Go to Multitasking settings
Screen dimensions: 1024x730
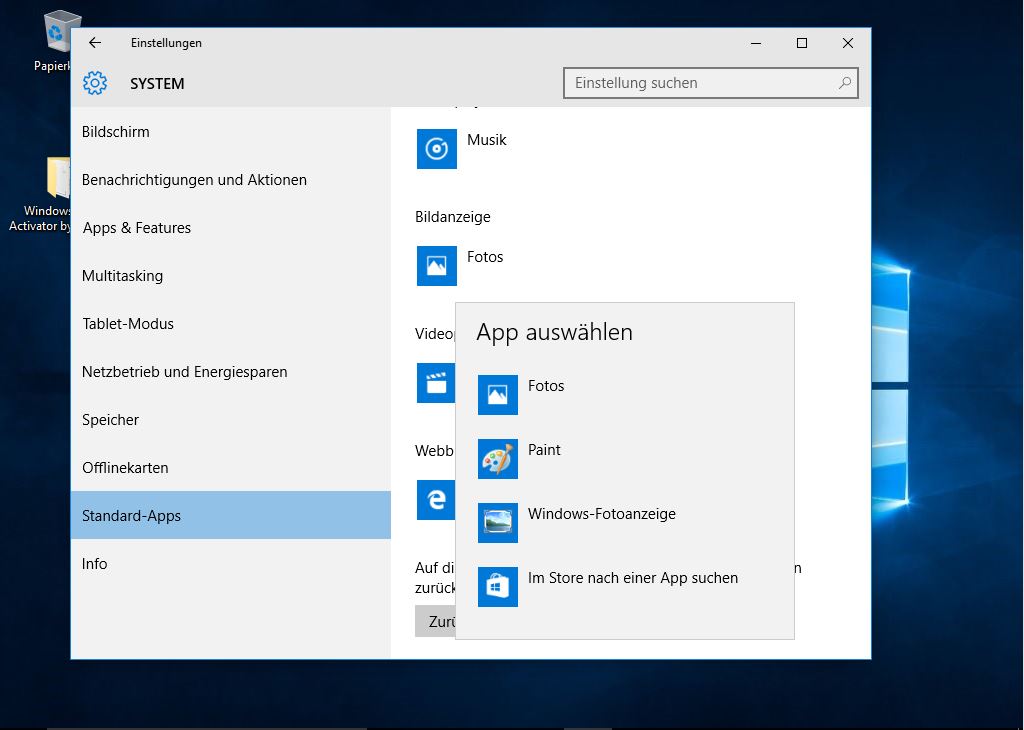click(x=231, y=276)
